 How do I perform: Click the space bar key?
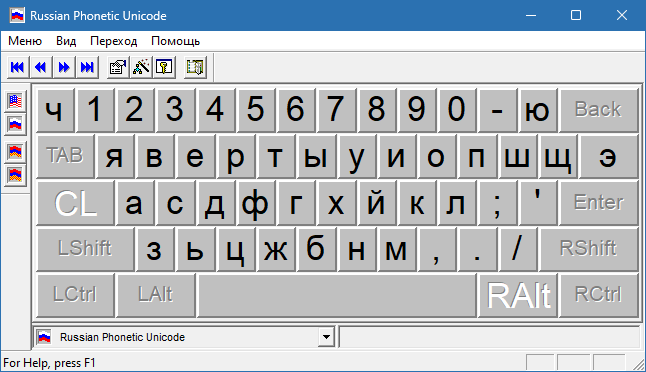pos(337,295)
